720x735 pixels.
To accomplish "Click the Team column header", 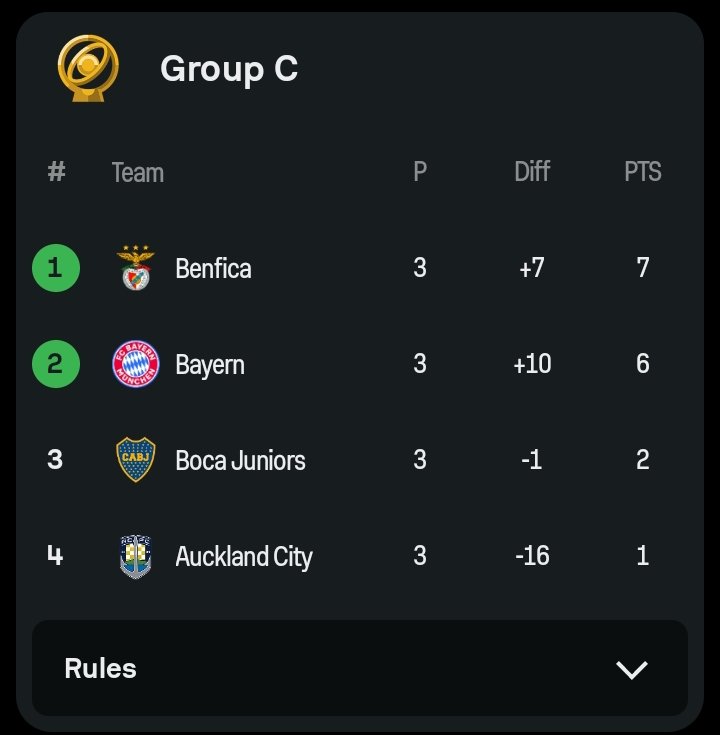I will [x=138, y=172].
